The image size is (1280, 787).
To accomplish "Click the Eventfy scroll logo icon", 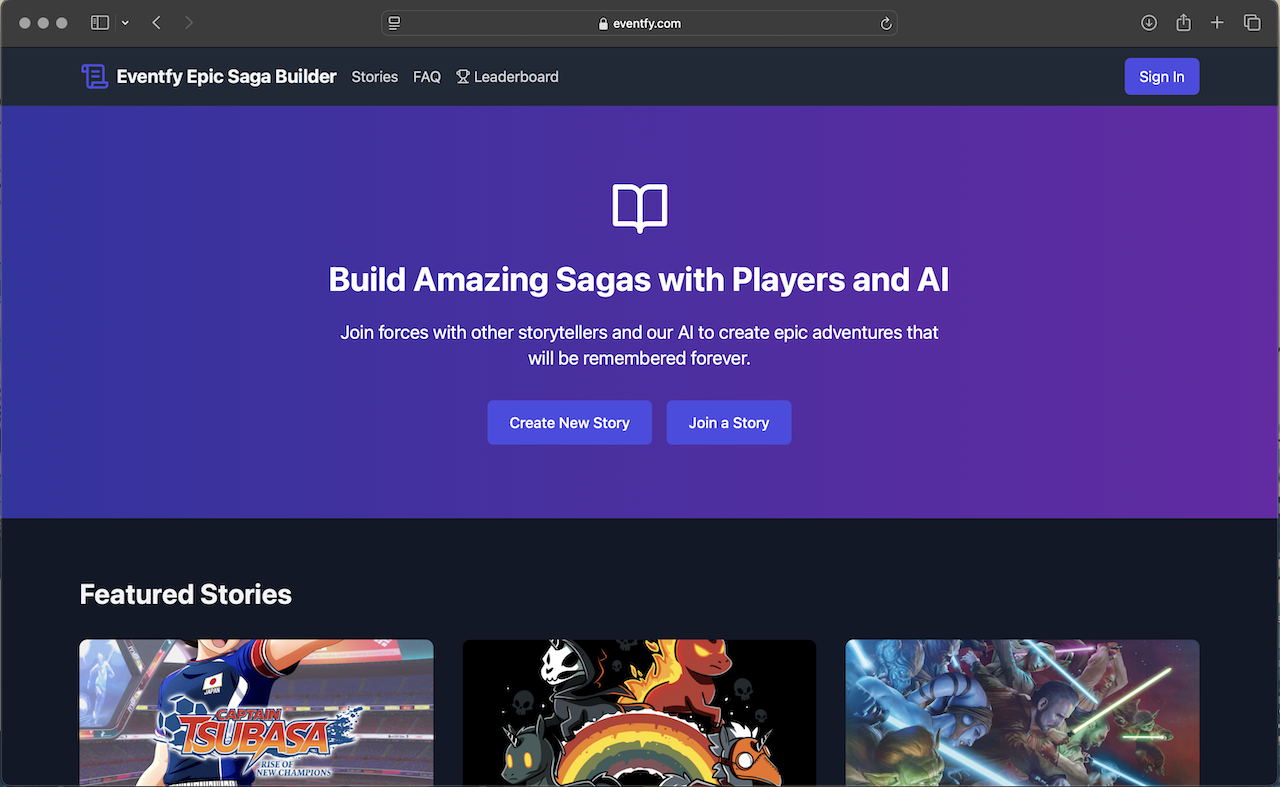I will (x=94, y=77).
